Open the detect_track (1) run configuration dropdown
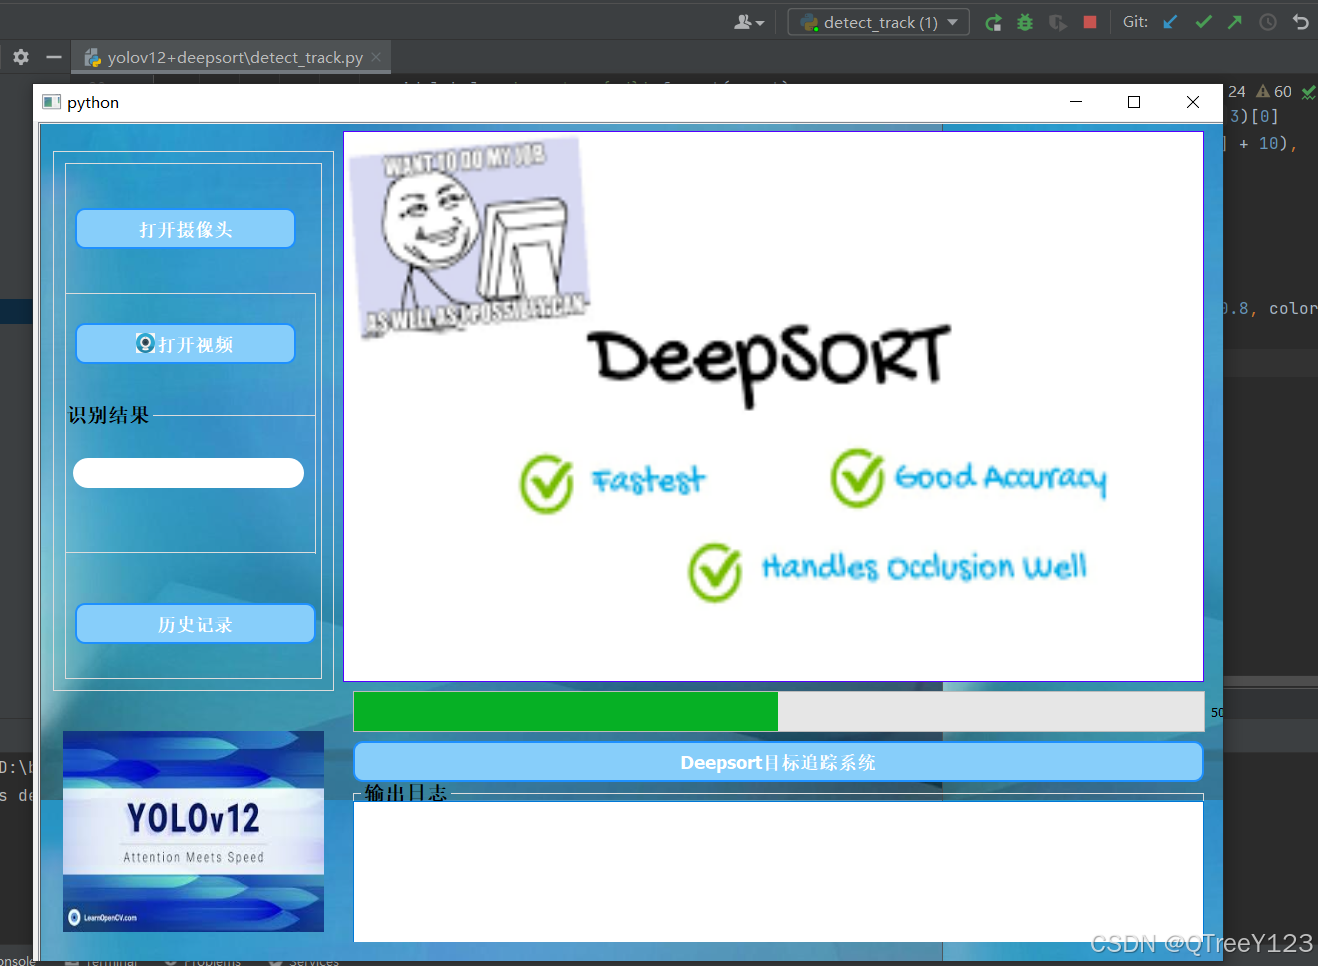Screen dimensions: 1318x966 [x=878, y=22]
